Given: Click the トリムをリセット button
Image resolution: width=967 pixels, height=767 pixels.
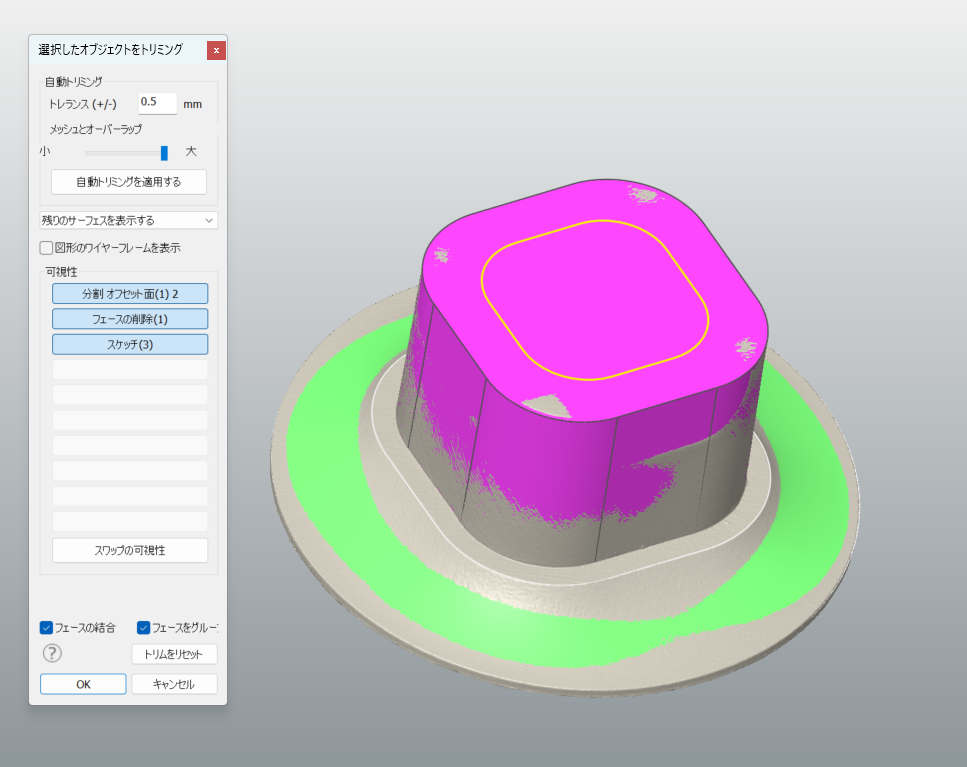Looking at the screenshot, I should click(174, 654).
